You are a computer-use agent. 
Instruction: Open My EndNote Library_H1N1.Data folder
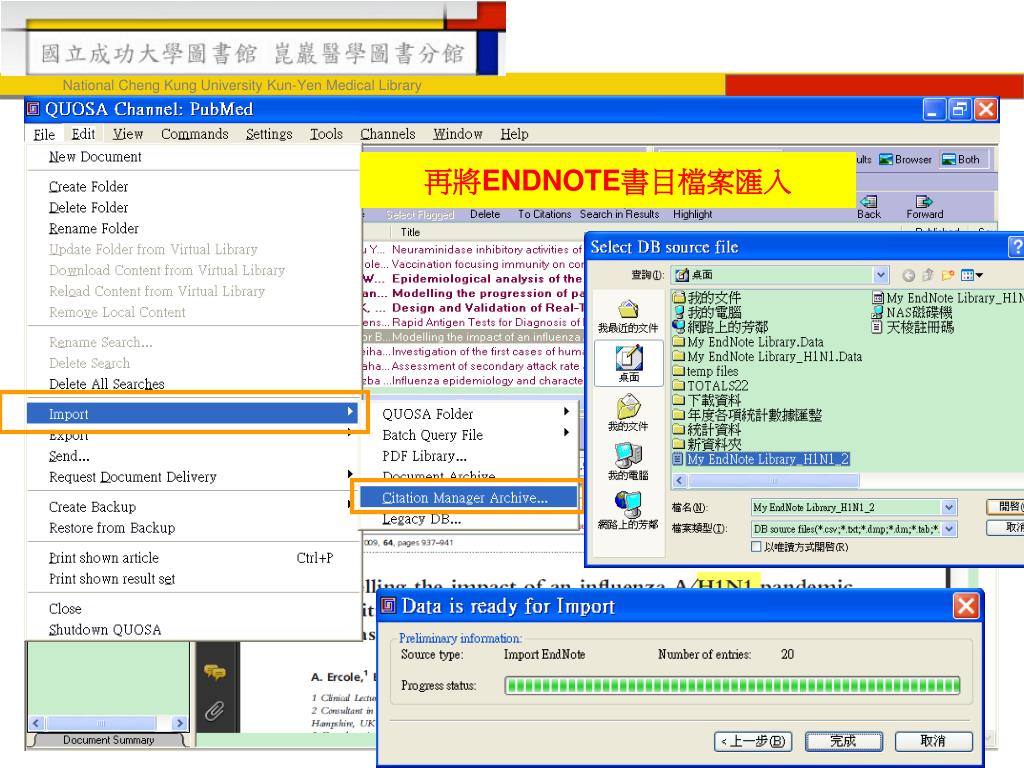pyautogui.click(x=767, y=357)
